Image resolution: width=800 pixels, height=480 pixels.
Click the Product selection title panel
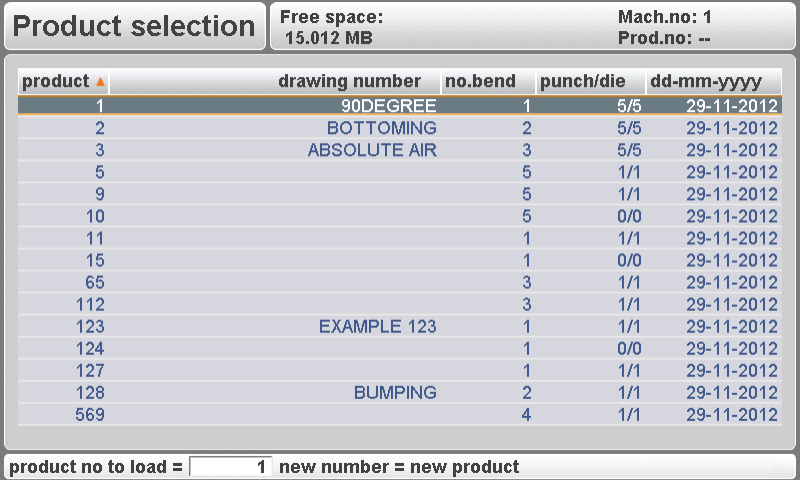134,27
